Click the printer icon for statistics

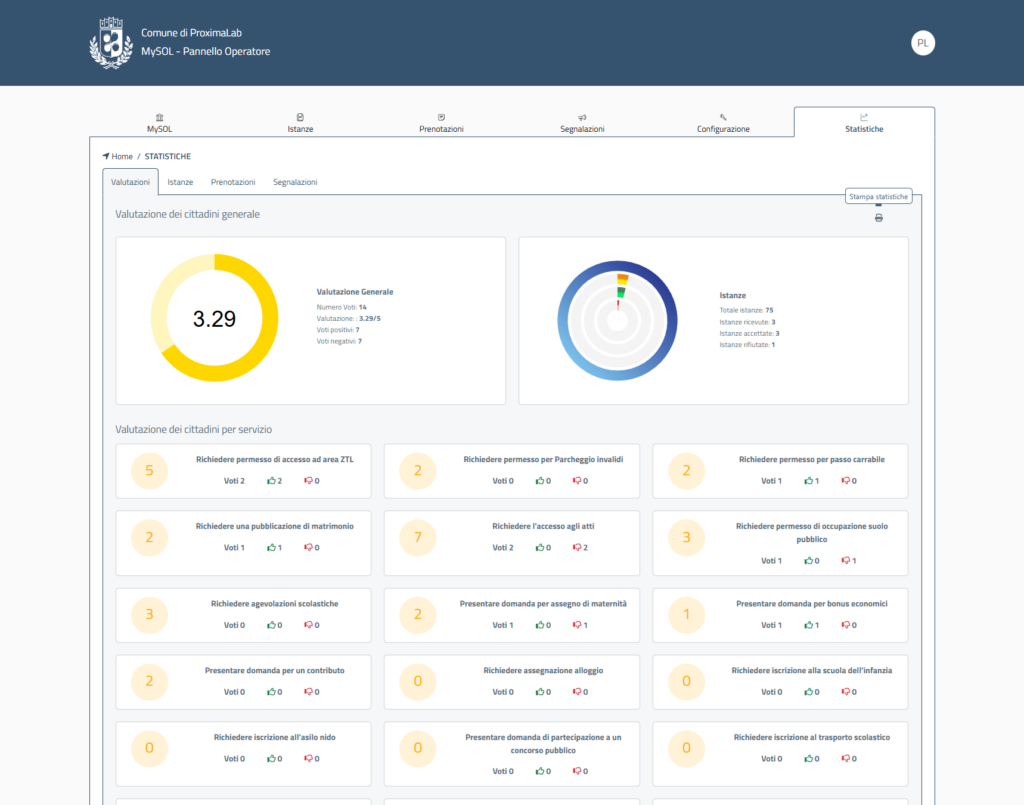coord(878,218)
